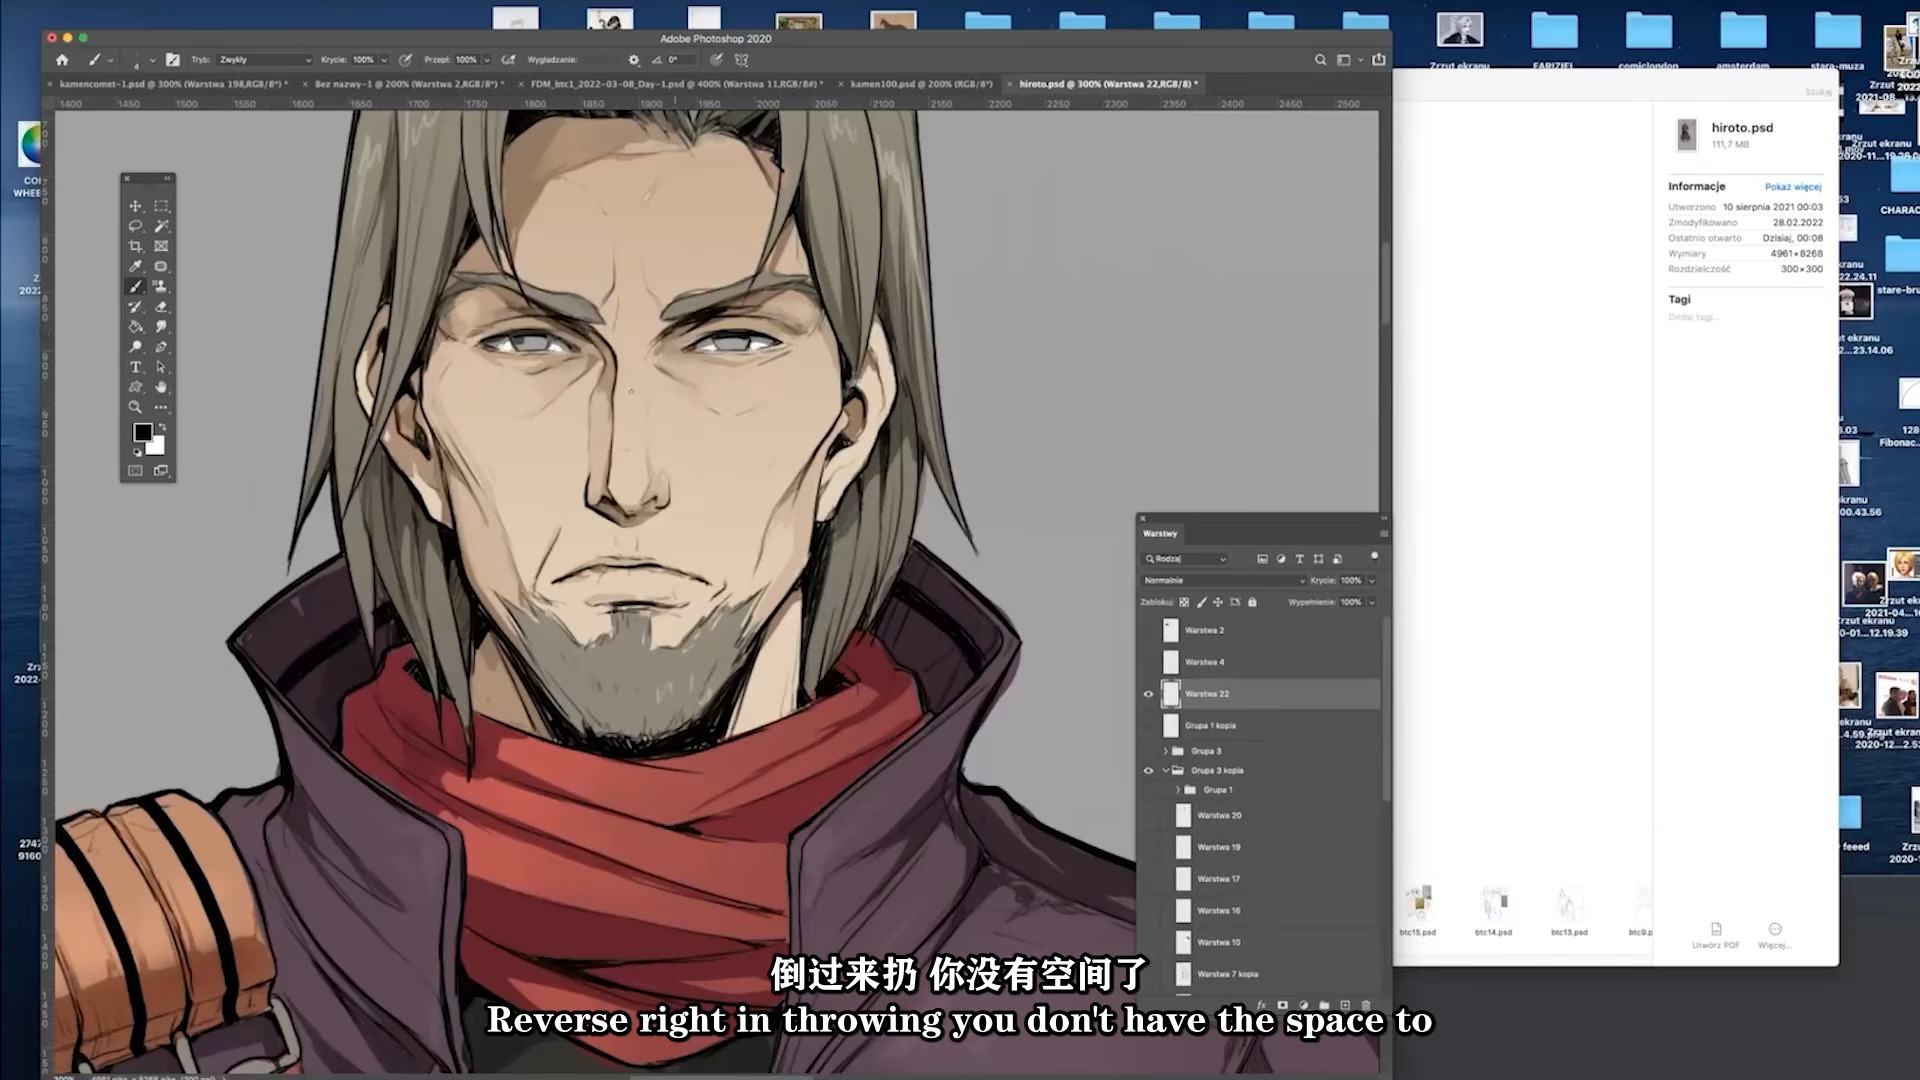Image resolution: width=1920 pixels, height=1080 pixels.
Task: Select the Frame tool
Action: point(161,246)
